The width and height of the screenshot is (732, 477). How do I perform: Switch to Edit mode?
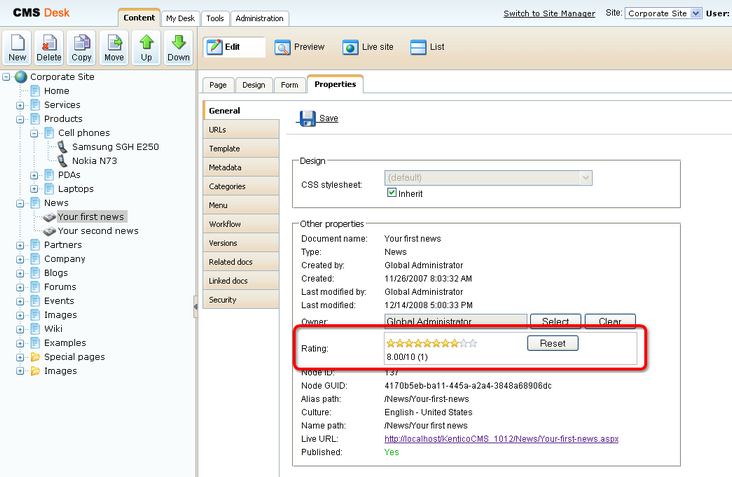[x=234, y=47]
